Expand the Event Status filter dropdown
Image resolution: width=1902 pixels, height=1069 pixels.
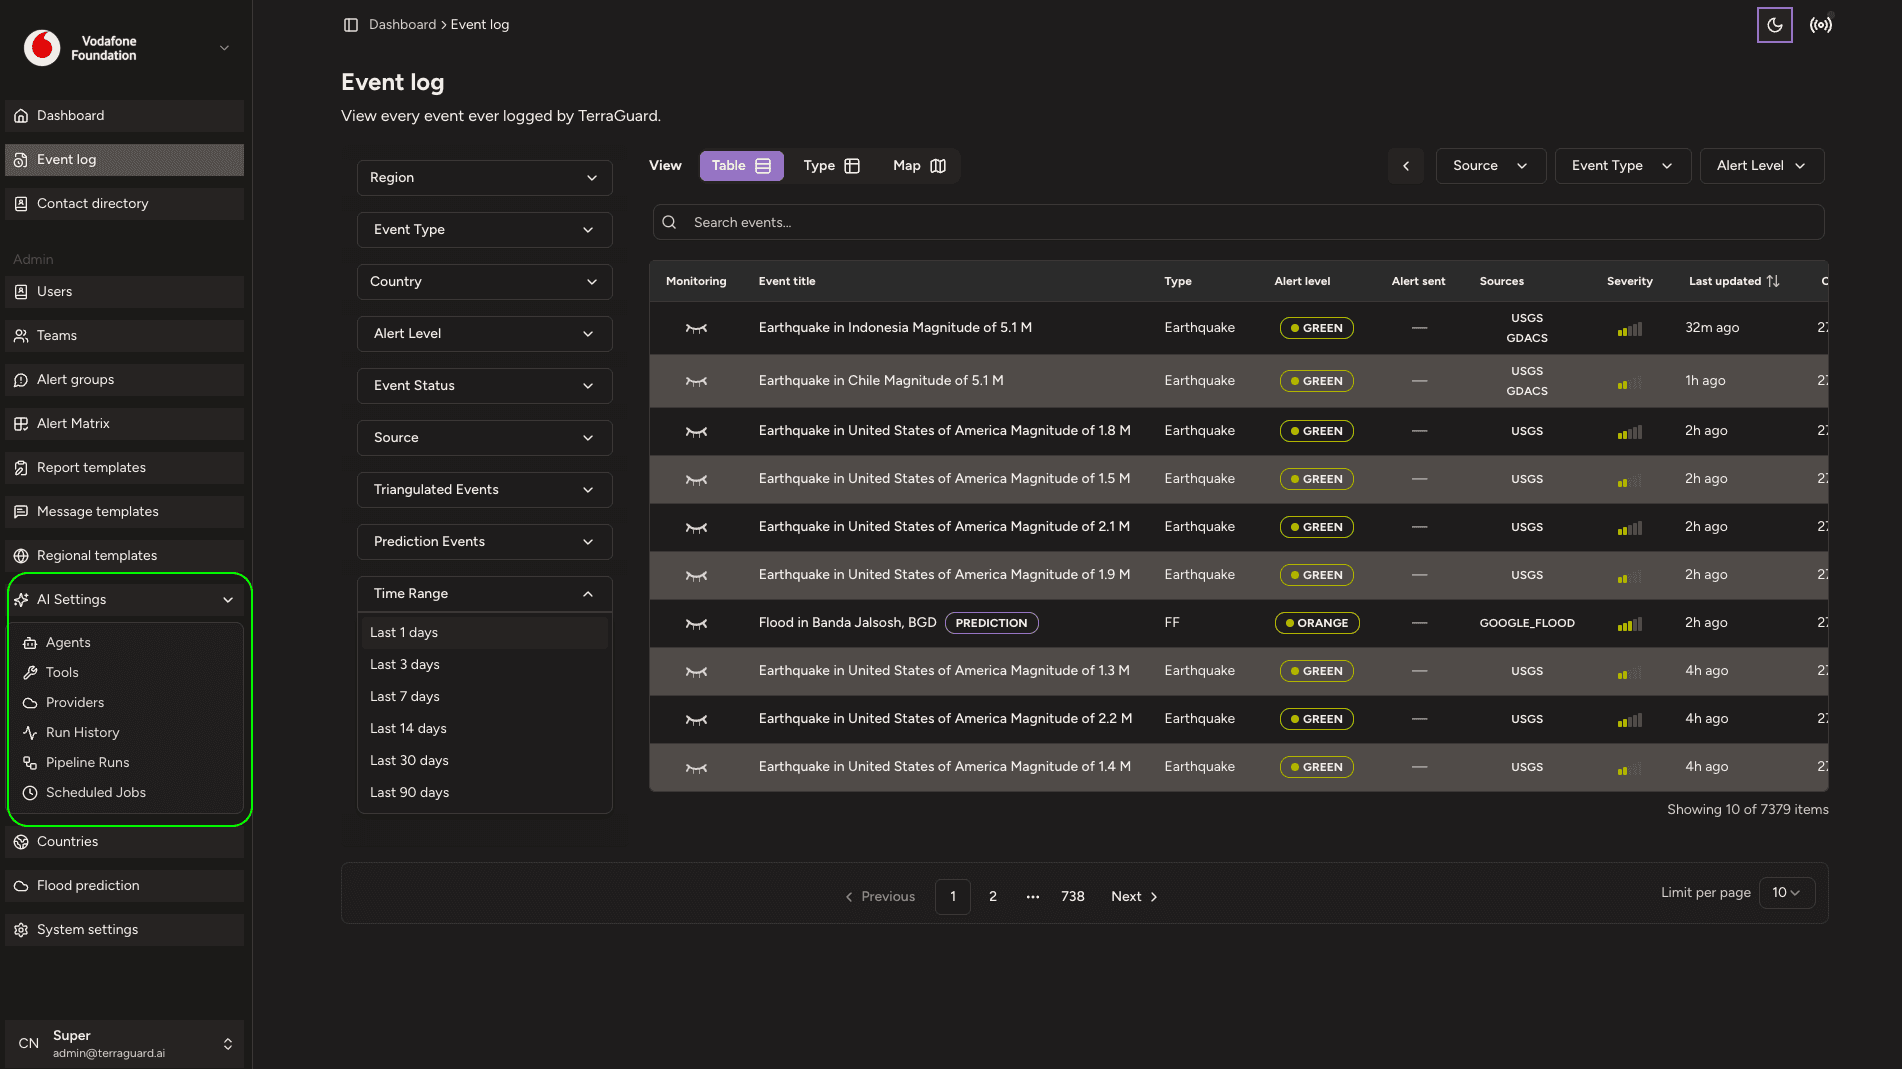coord(484,386)
